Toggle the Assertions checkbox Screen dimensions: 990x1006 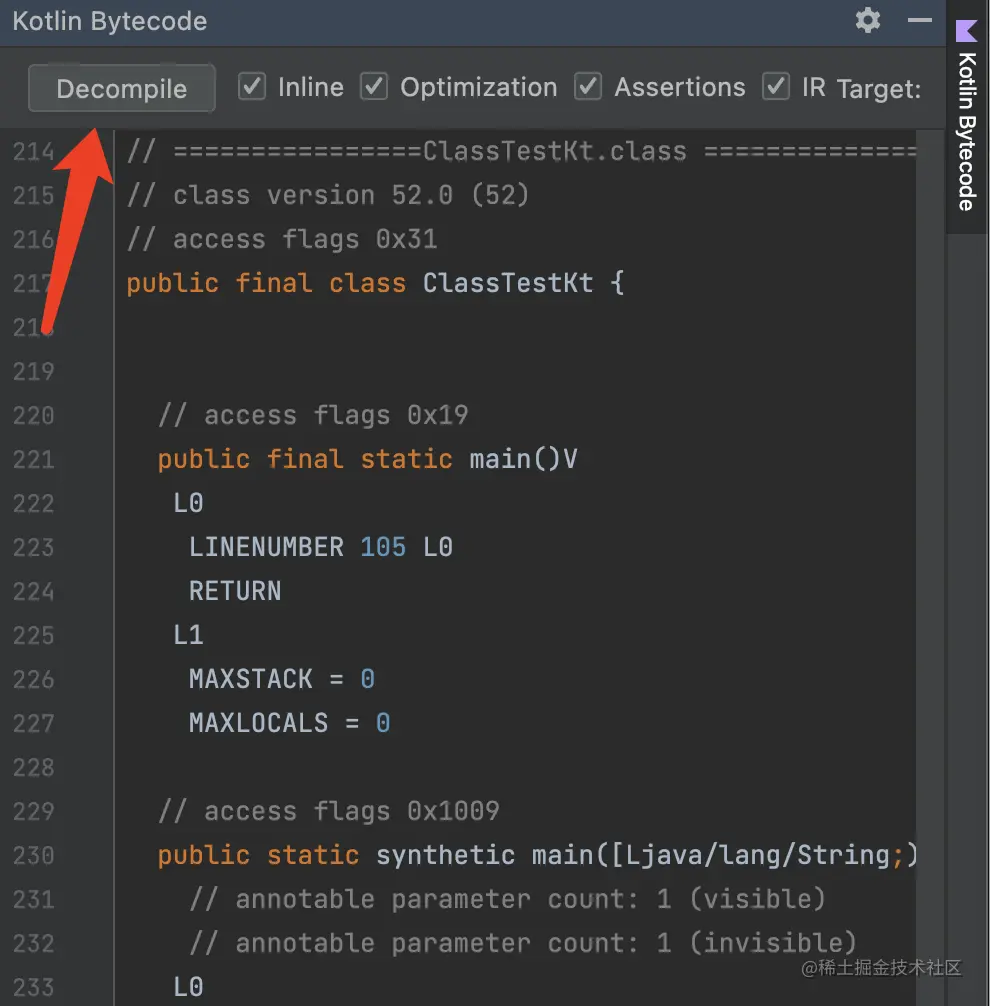coord(588,86)
